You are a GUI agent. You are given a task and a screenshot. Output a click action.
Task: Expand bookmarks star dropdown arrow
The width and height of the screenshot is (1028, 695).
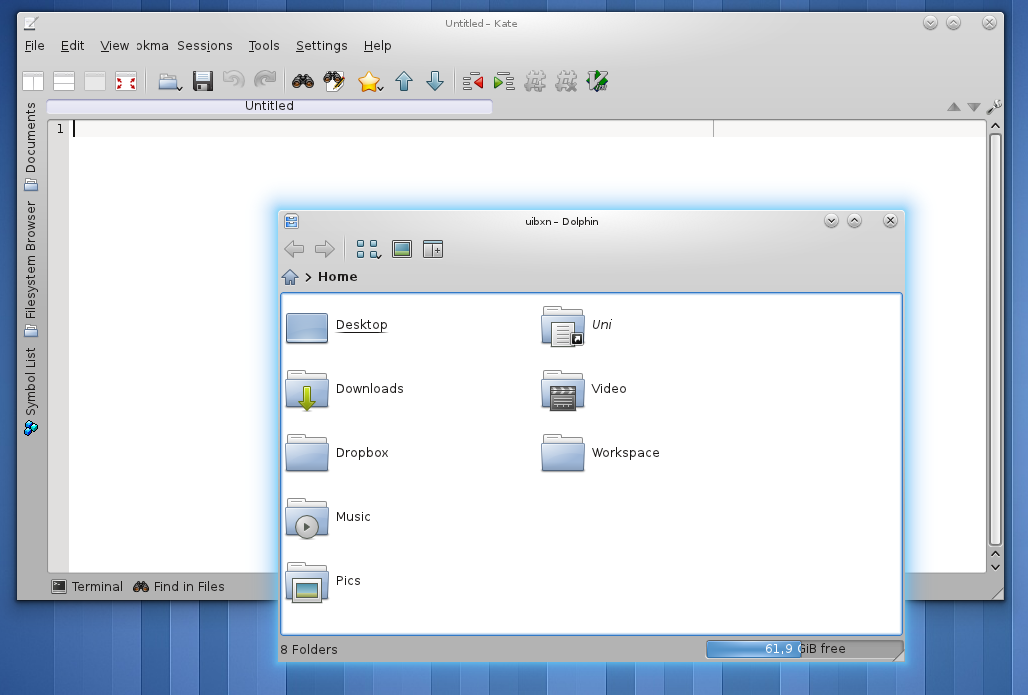(381, 88)
